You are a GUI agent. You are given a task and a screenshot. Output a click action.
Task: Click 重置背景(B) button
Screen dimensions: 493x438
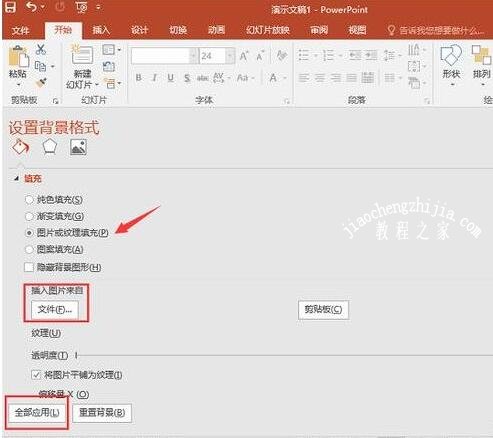102,413
